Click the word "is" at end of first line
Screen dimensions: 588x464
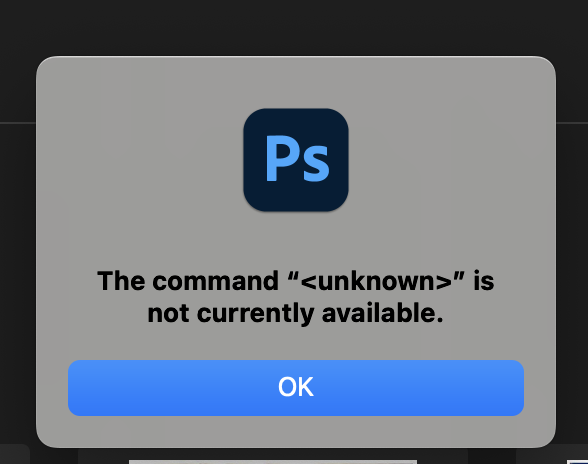pos(484,281)
